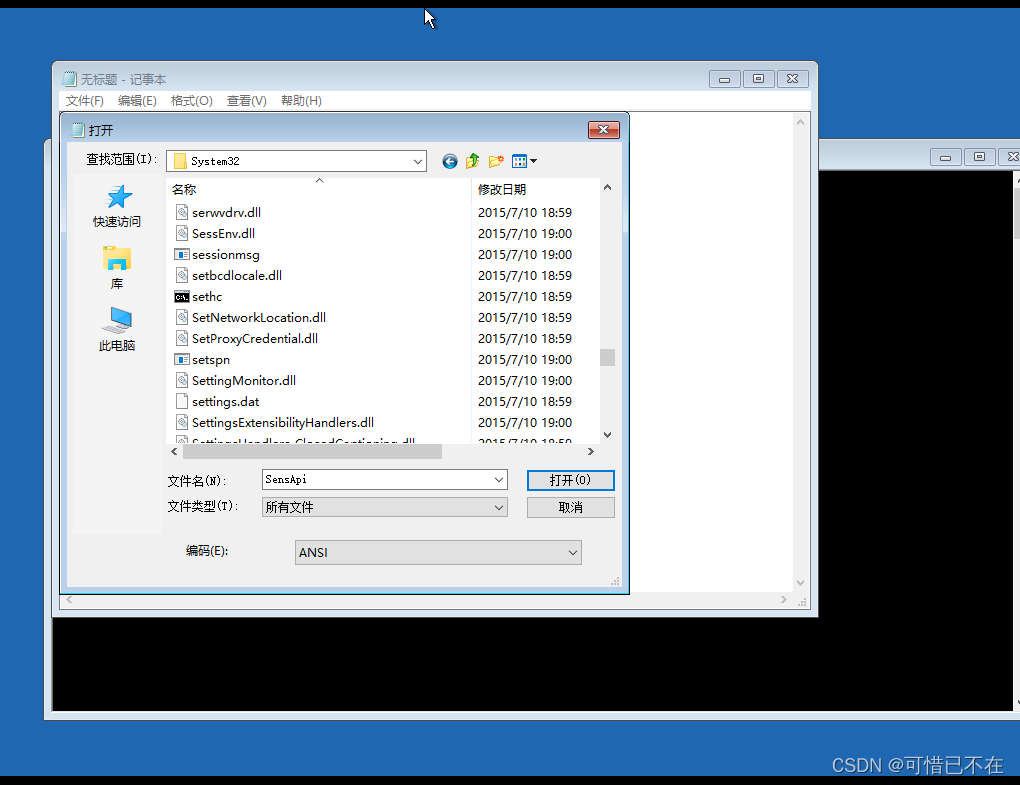Maximize the background console window
The image size is (1020, 785).
pyautogui.click(x=980, y=157)
